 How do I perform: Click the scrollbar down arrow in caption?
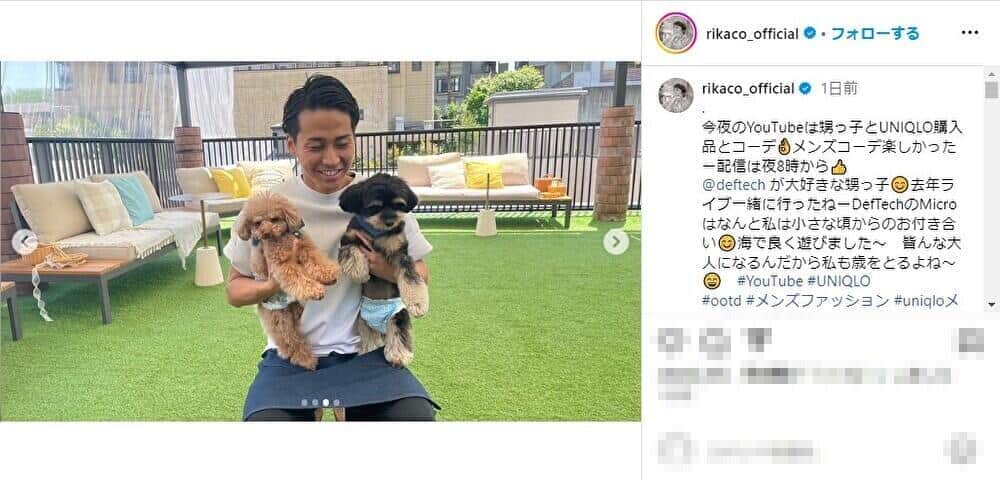tap(990, 304)
